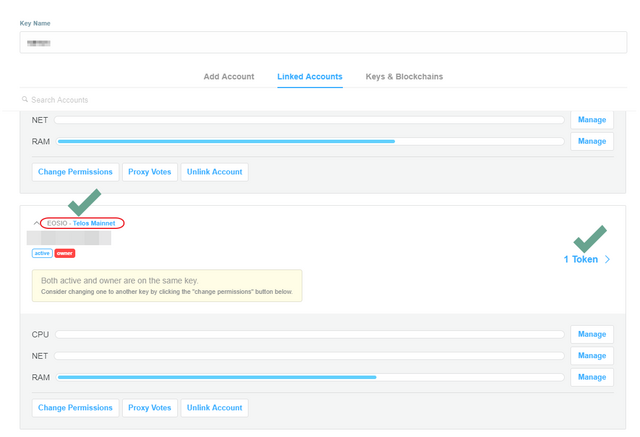The width and height of the screenshot is (640, 437).
Task: Click the Telos account CPU usage bar
Action: pyautogui.click(x=310, y=335)
